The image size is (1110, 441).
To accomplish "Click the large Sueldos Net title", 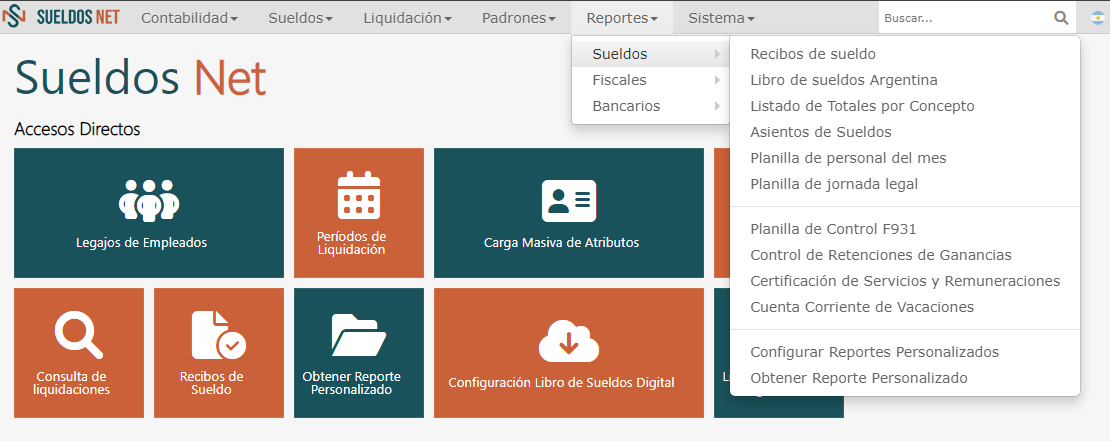I will pyautogui.click(x=140, y=77).
